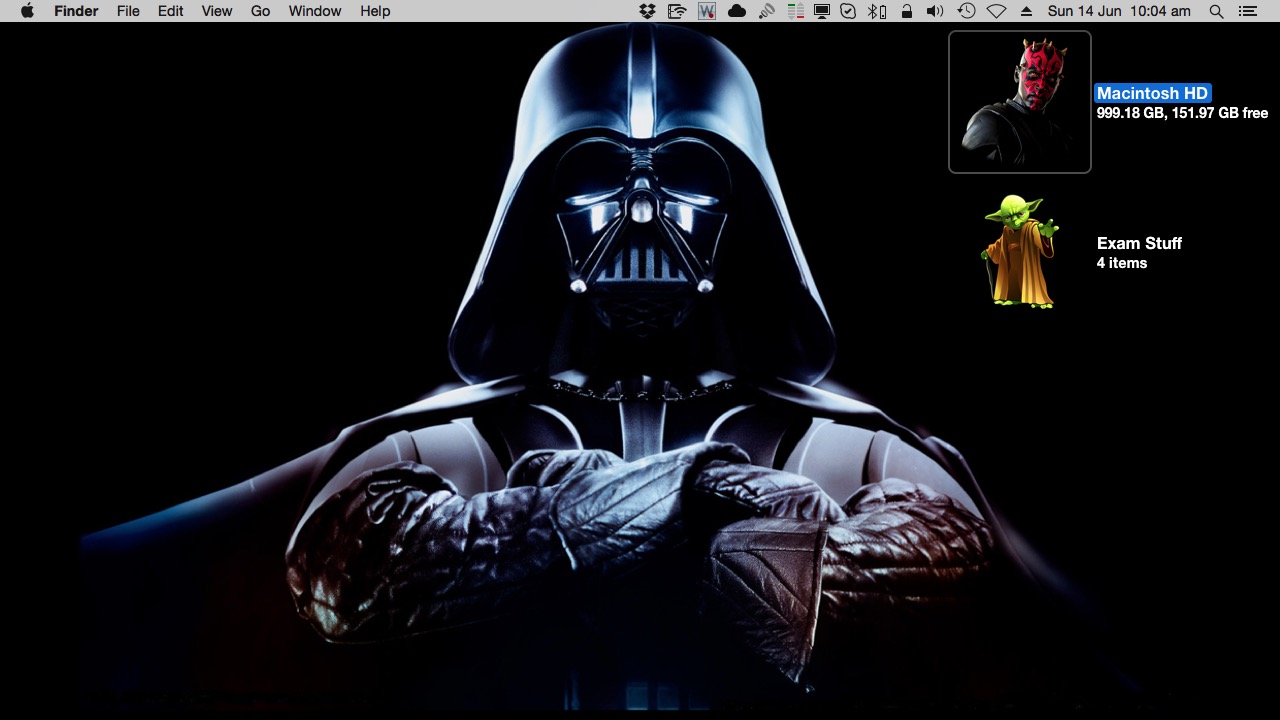The width and height of the screenshot is (1280, 720).
Task: Click the eject icon in menu bar
Action: click(x=1026, y=11)
